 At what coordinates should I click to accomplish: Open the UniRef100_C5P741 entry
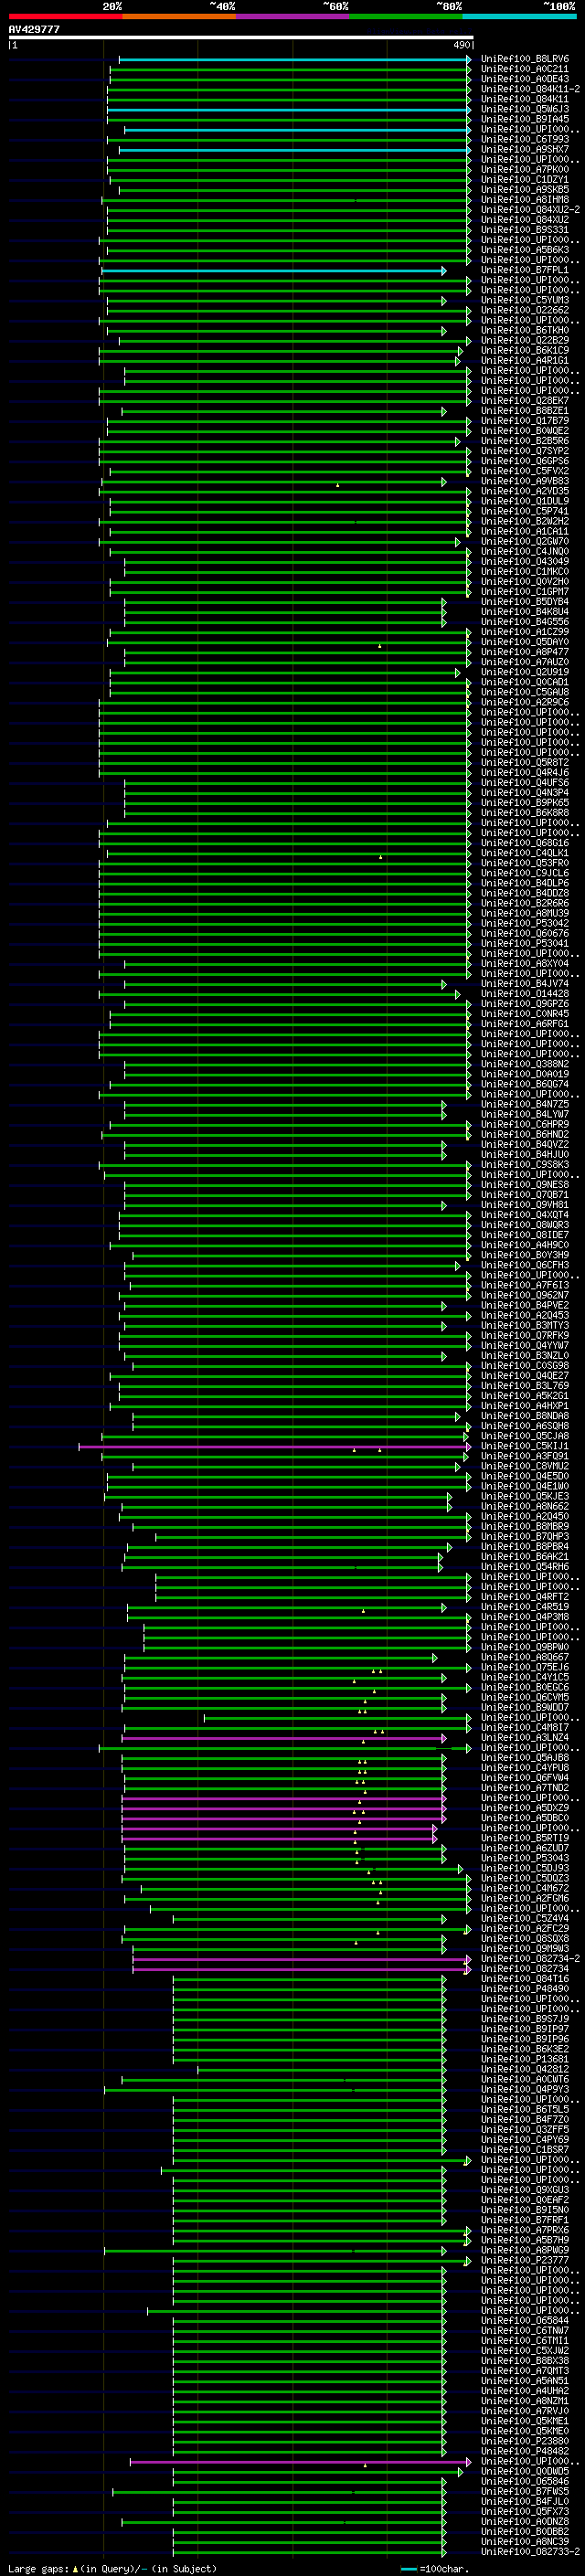point(524,511)
